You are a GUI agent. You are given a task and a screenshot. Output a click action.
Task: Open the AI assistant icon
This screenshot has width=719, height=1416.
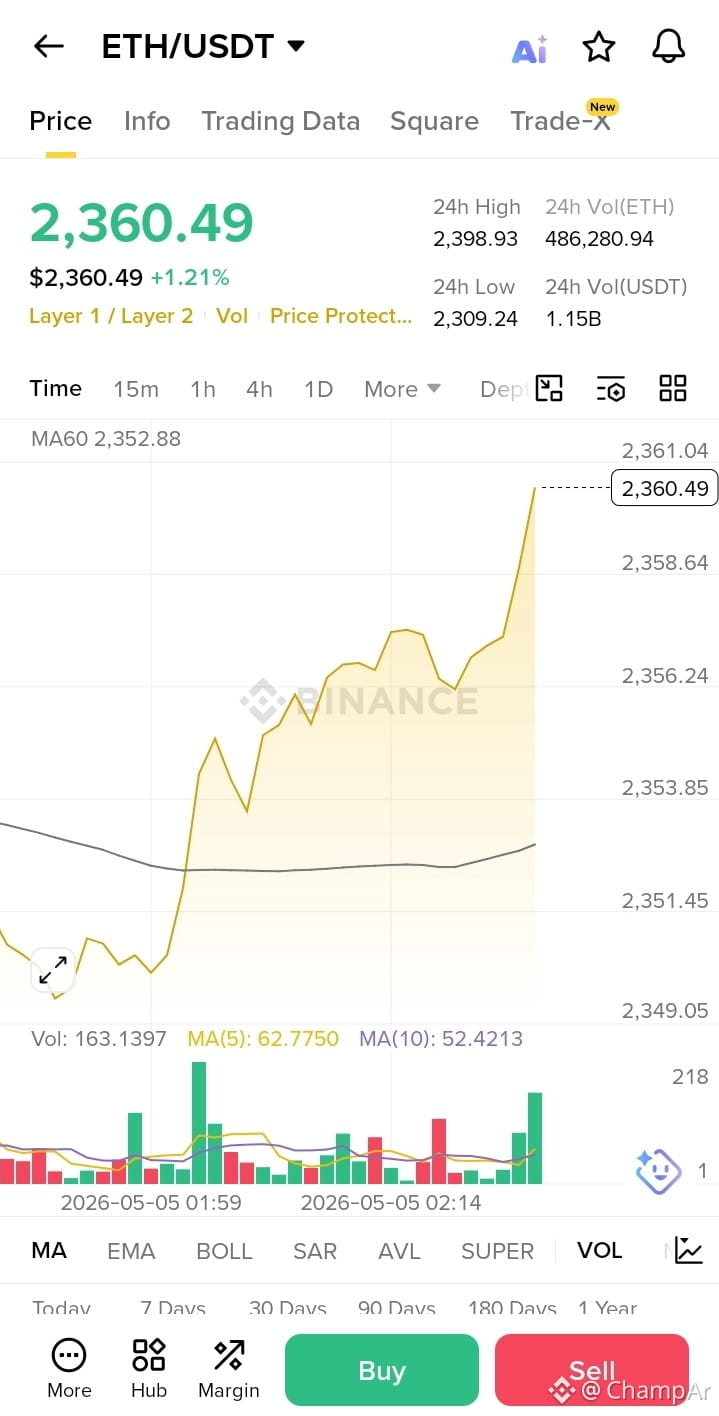pos(529,48)
